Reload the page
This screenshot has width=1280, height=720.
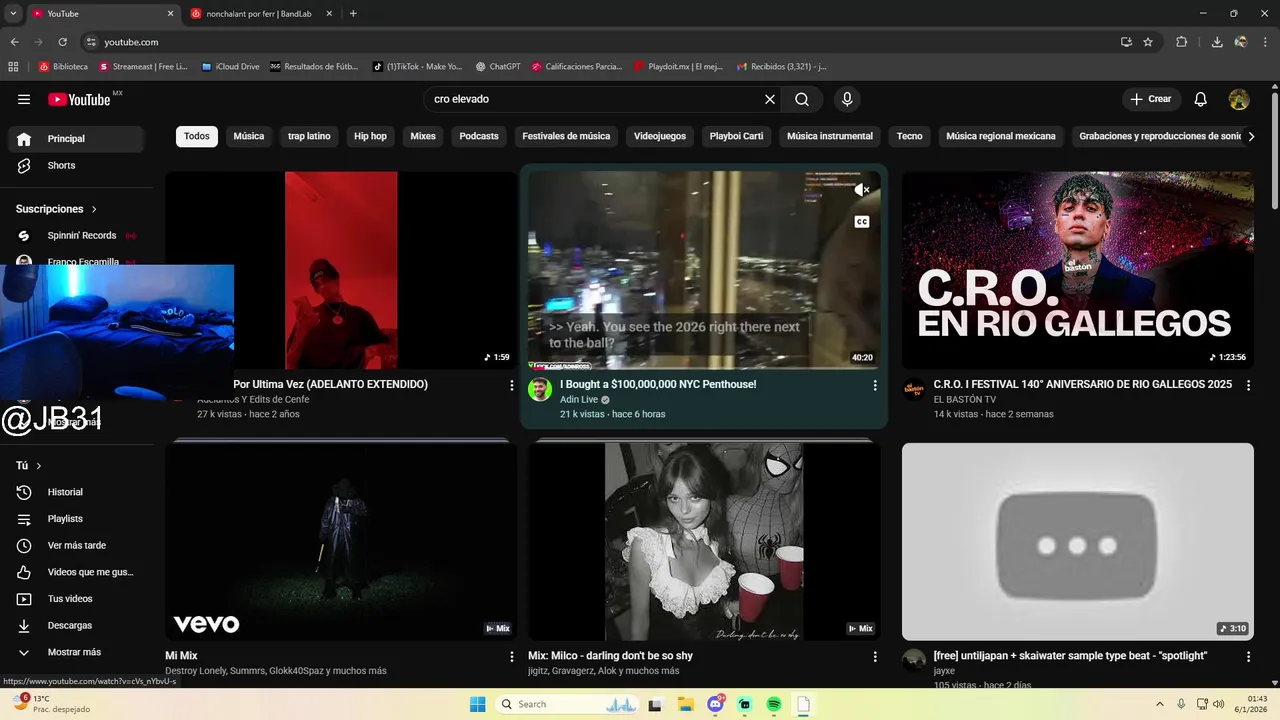click(x=62, y=42)
